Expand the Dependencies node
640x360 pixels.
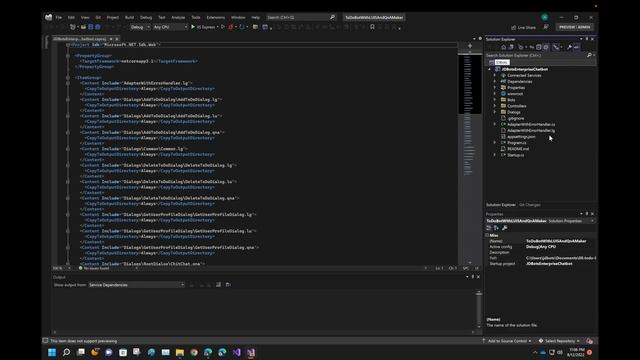(495, 82)
